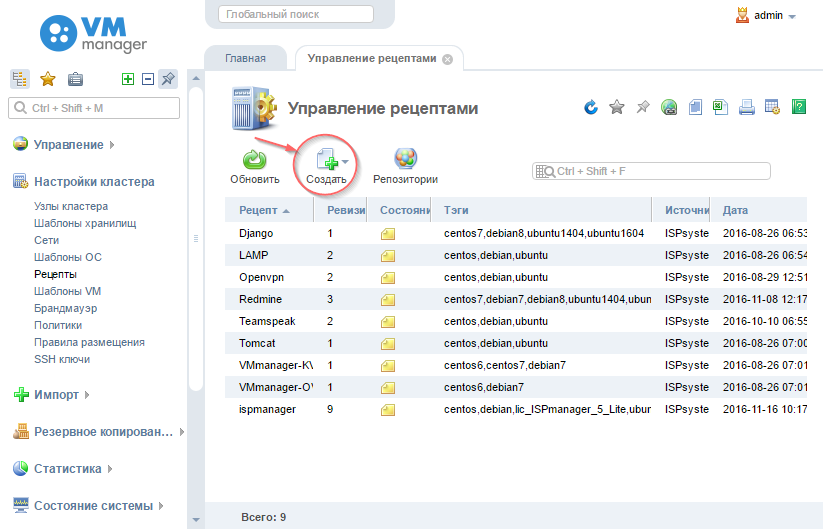
Task: Open Рецепты menu item
Action: tap(55, 274)
